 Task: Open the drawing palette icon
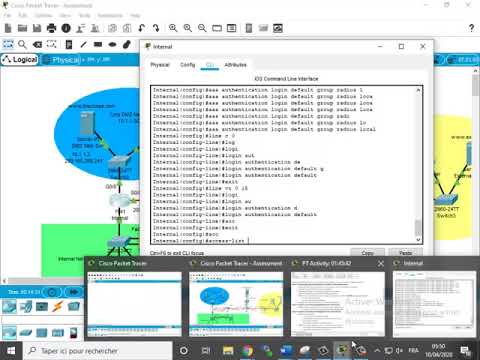(x=217, y=28)
